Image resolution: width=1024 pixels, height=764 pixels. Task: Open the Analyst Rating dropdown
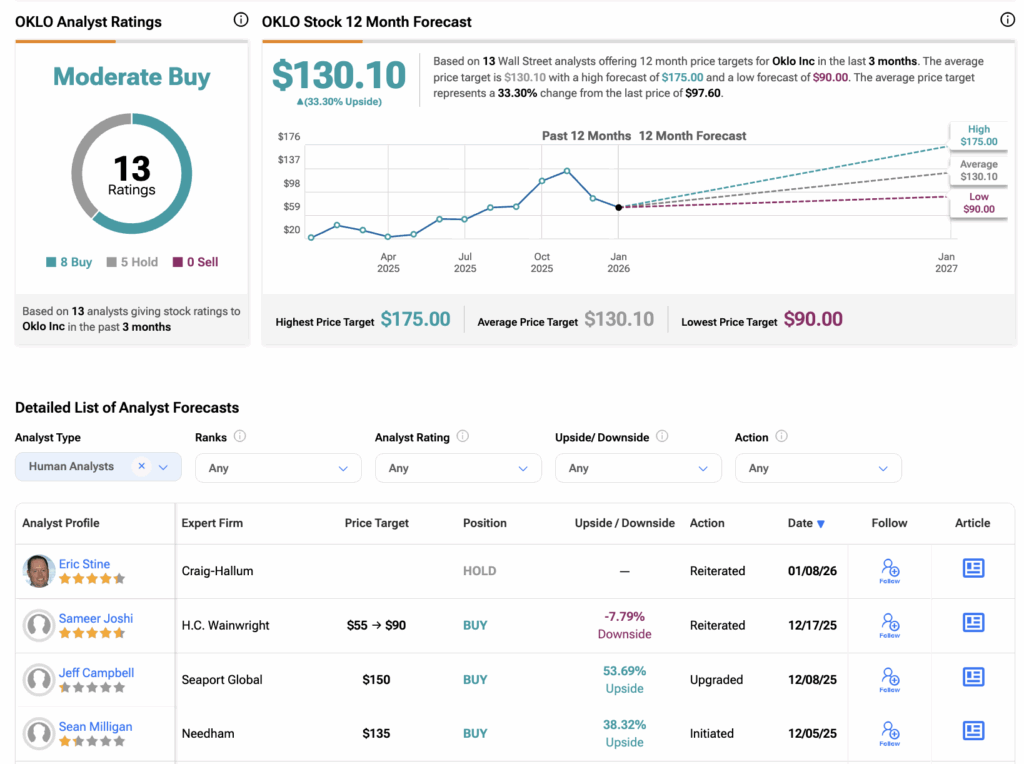[x=458, y=468]
